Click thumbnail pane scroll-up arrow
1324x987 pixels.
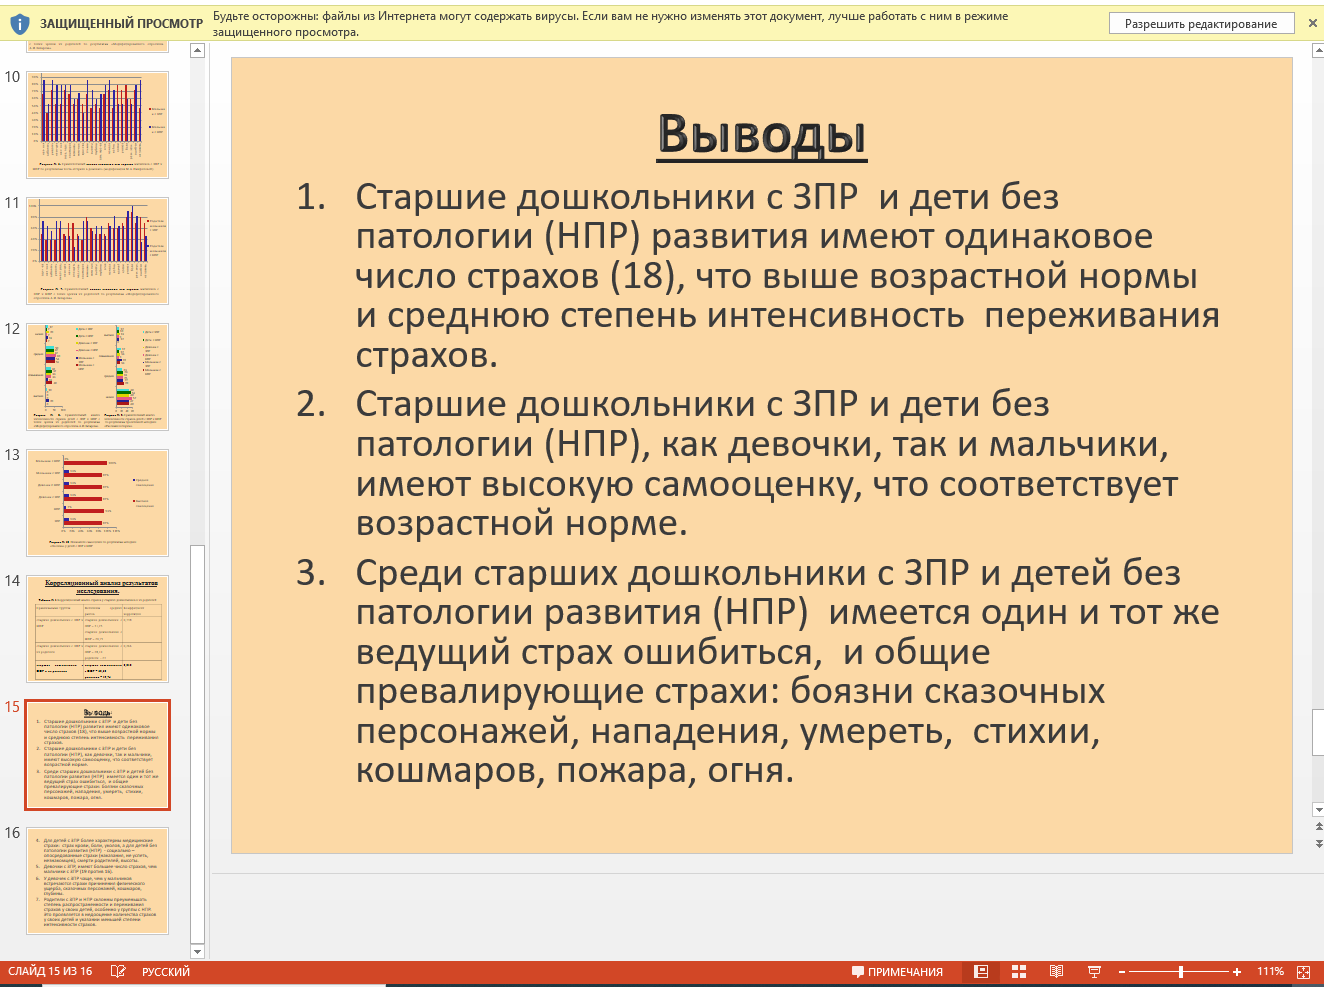197,51
